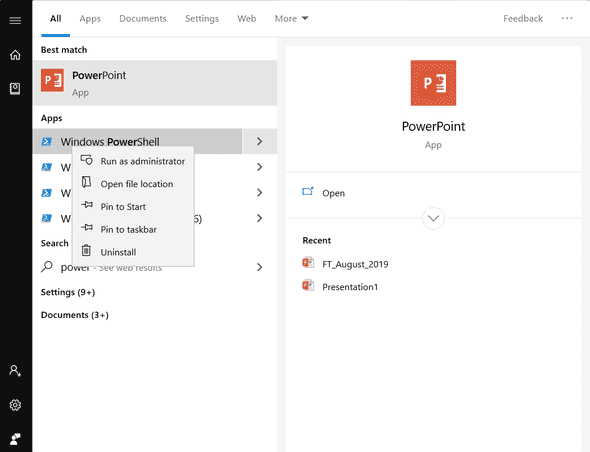Show Settings (9+) results

pos(68,292)
